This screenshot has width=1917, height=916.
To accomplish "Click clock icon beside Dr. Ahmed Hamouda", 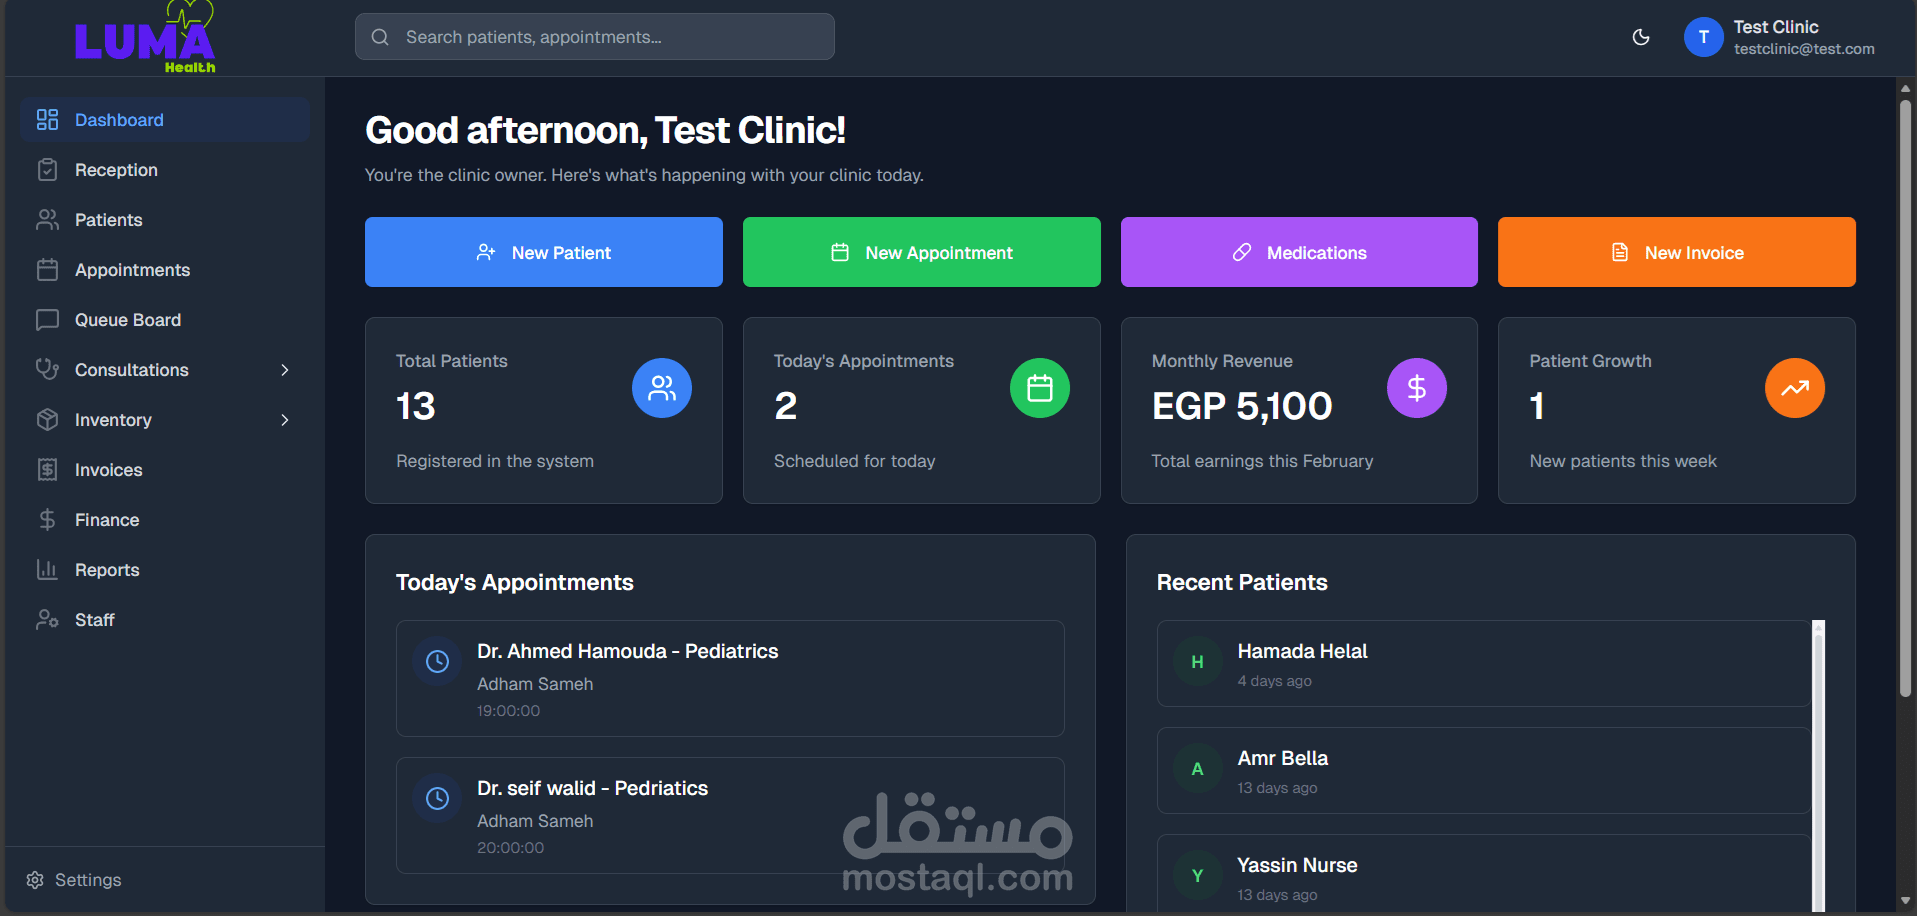I will click(x=437, y=661).
